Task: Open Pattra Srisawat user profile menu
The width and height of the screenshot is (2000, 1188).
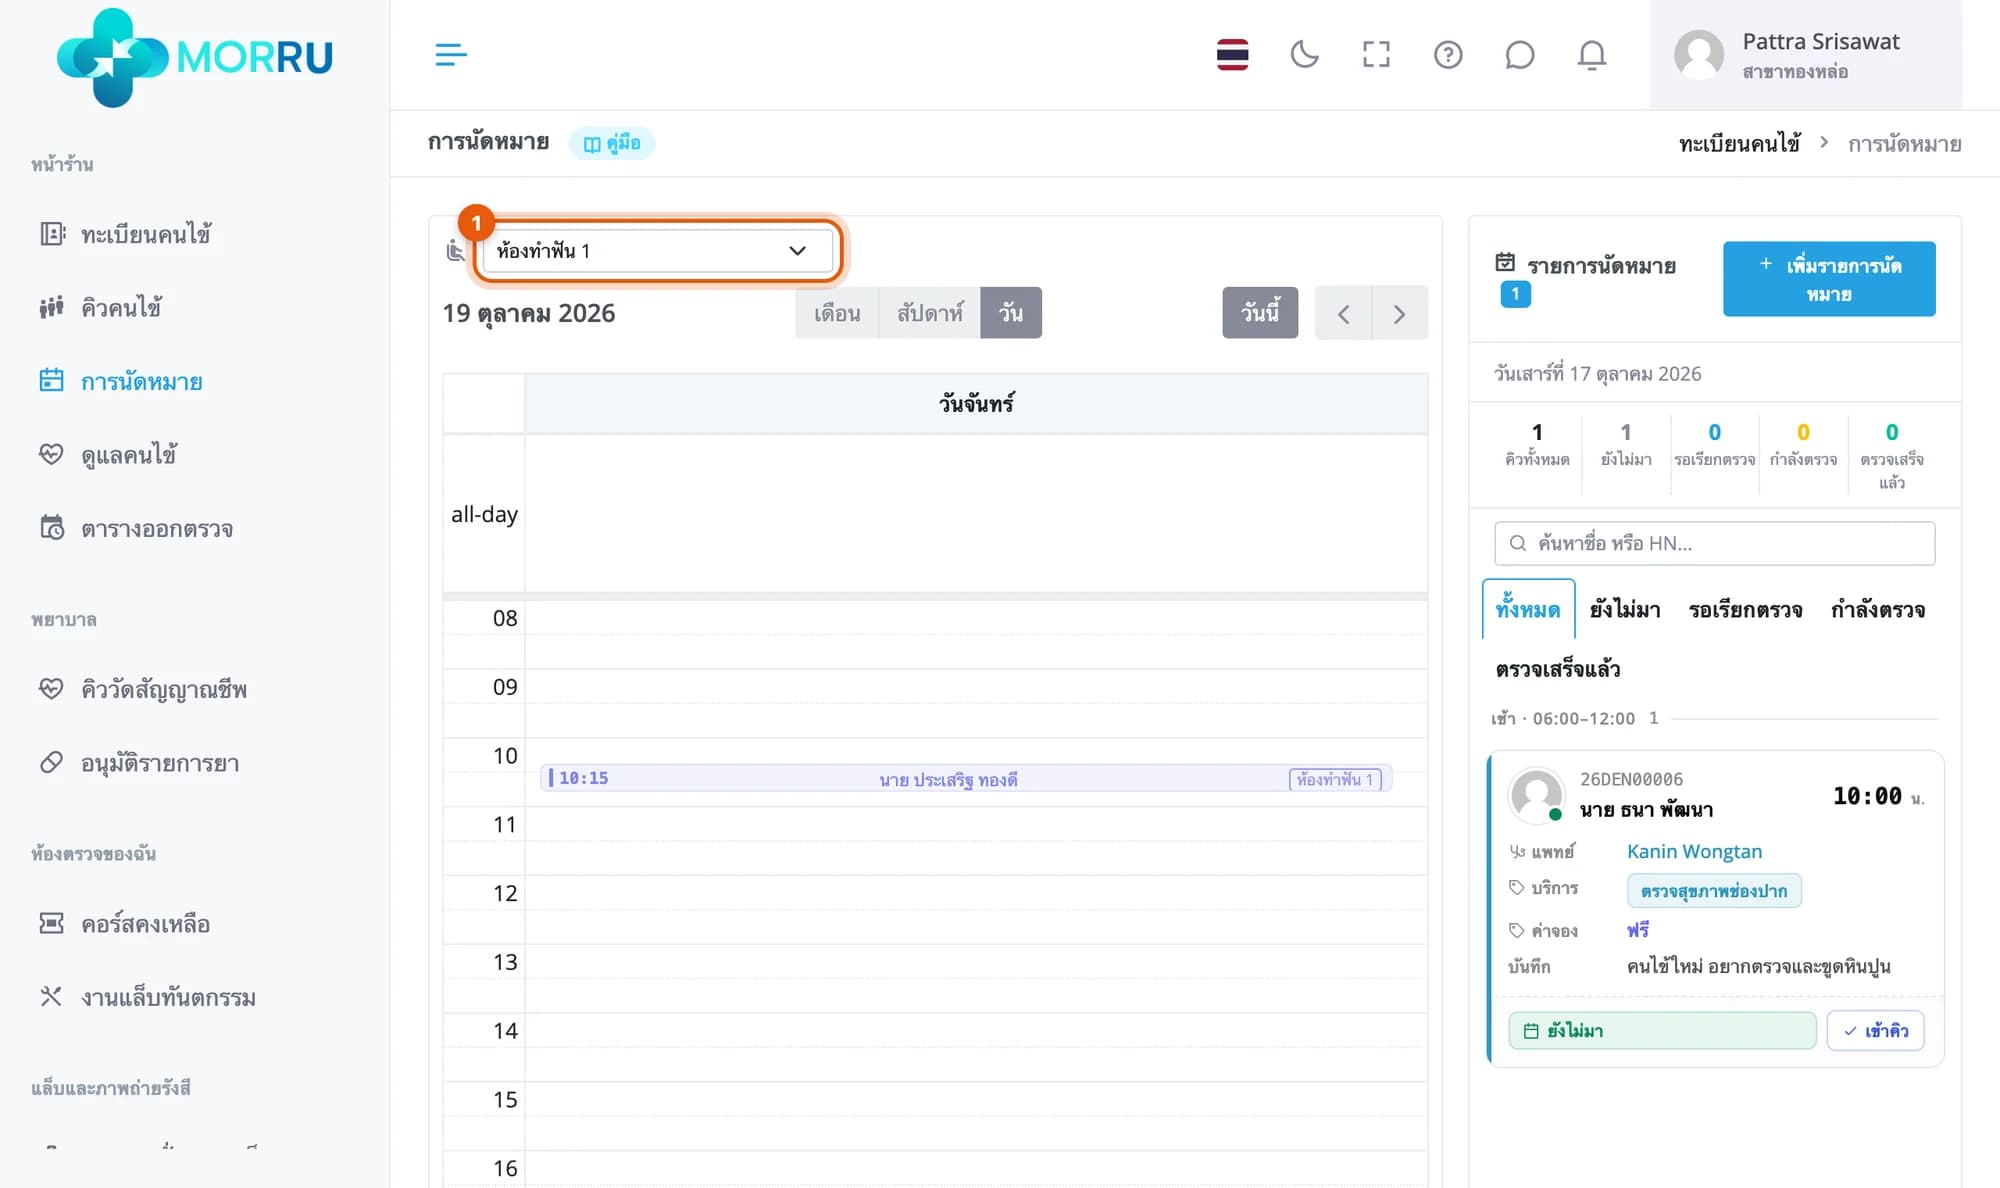Action: point(1805,55)
